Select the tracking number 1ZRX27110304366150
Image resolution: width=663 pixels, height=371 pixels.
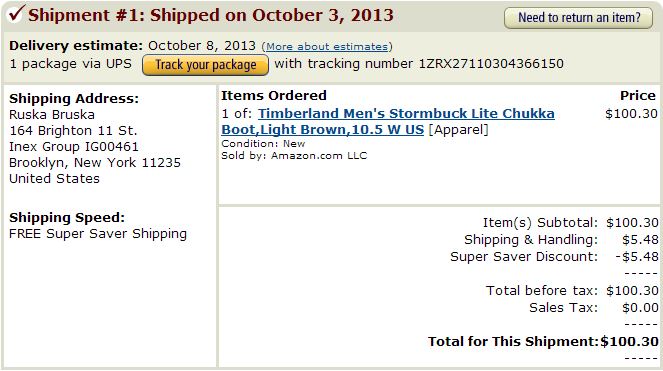(x=491, y=64)
